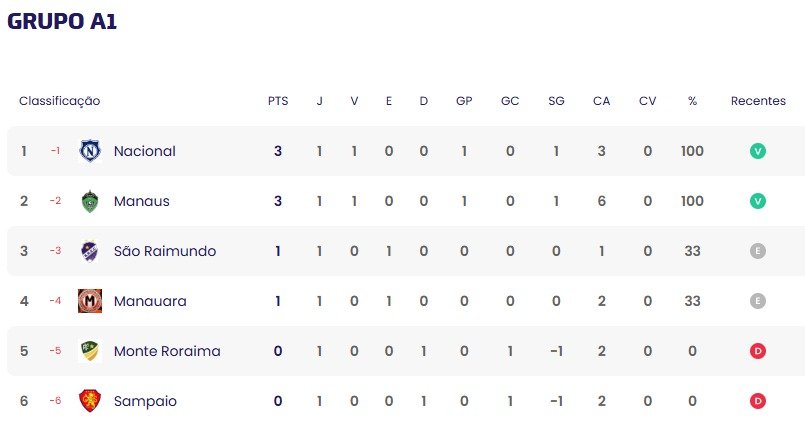The width and height of the screenshot is (805, 441).
Task: Click the GRUPO A1 heading
Action: click(x=62, y=21)
